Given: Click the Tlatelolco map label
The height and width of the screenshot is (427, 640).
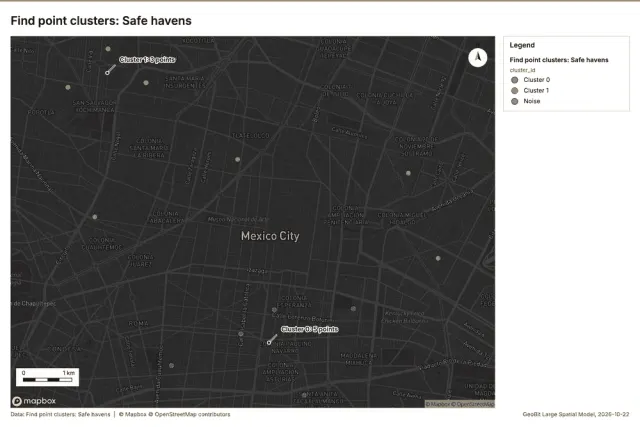Looking at the screenshot, I should [251, 136].
